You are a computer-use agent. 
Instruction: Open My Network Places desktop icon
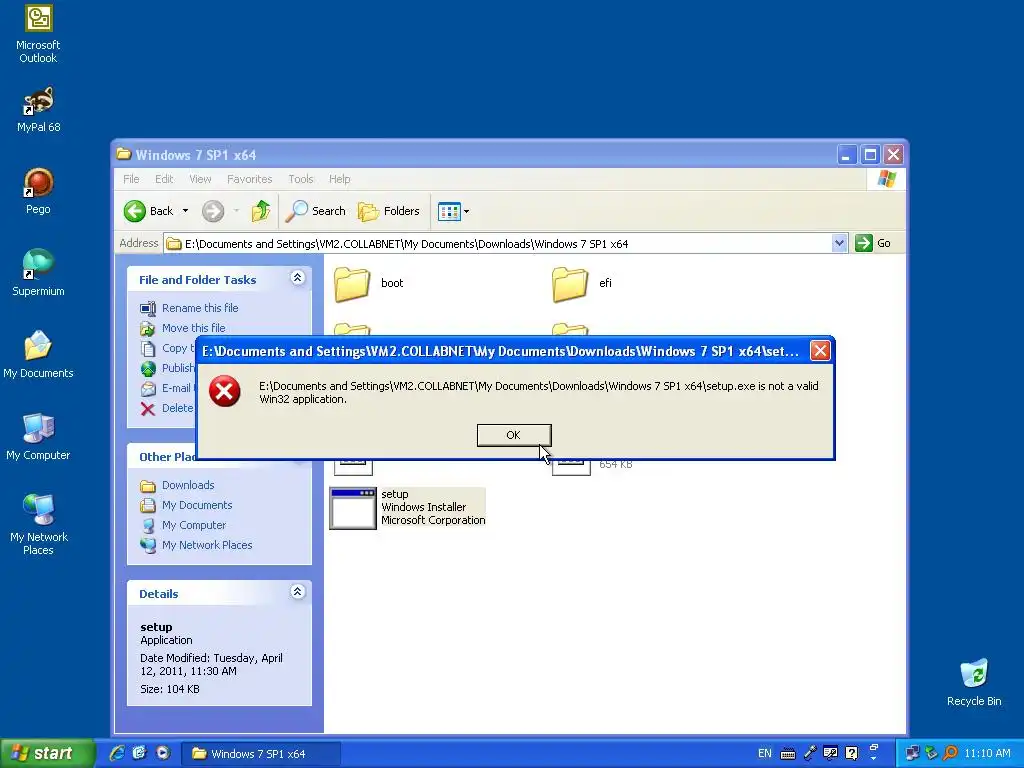pyautogui.click(x=39, y=524)
